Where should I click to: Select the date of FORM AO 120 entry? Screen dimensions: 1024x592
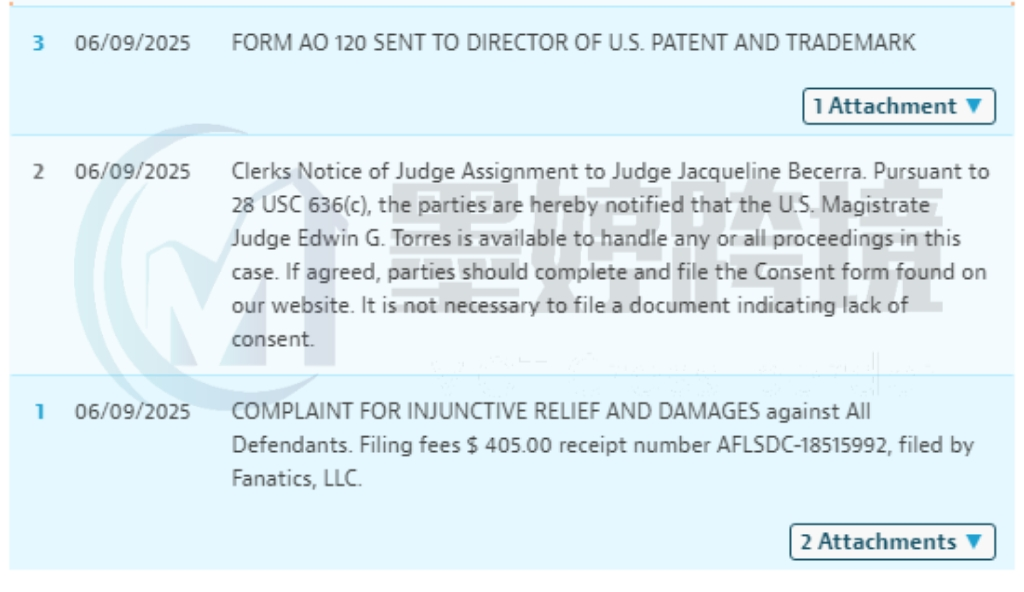tap(133, 43)
